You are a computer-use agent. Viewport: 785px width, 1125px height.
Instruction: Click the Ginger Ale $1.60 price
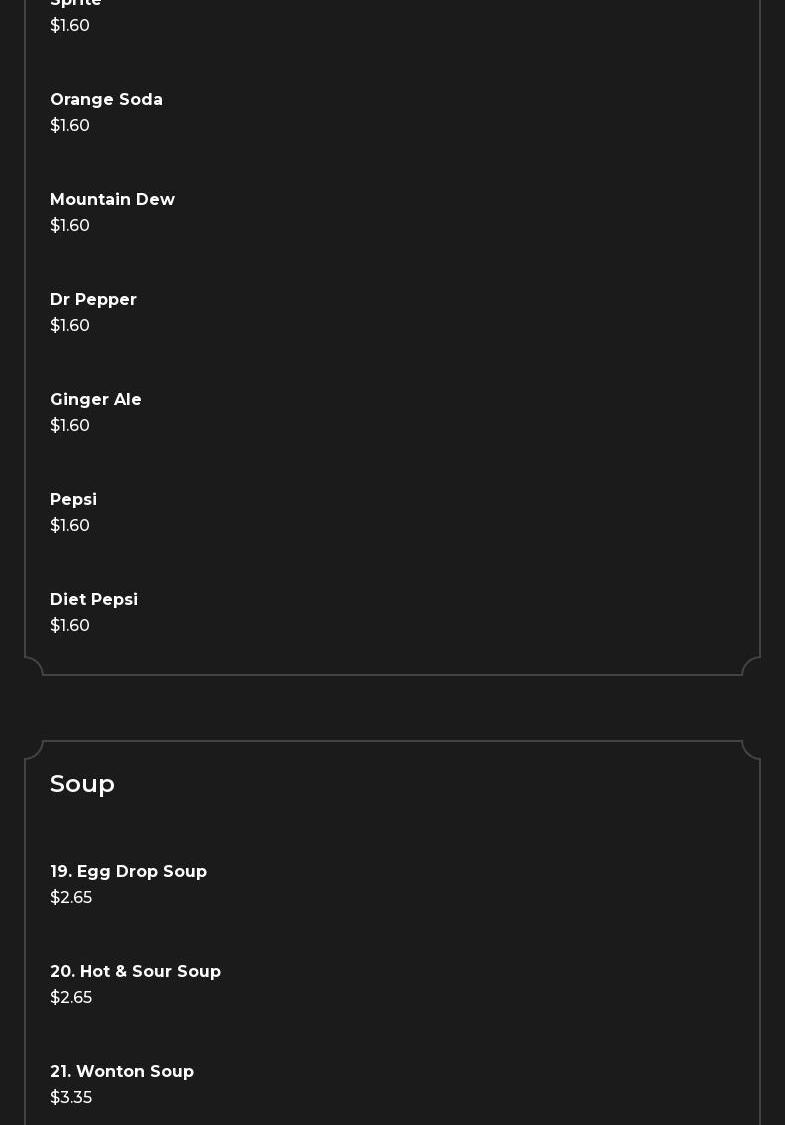pos(70,426)
